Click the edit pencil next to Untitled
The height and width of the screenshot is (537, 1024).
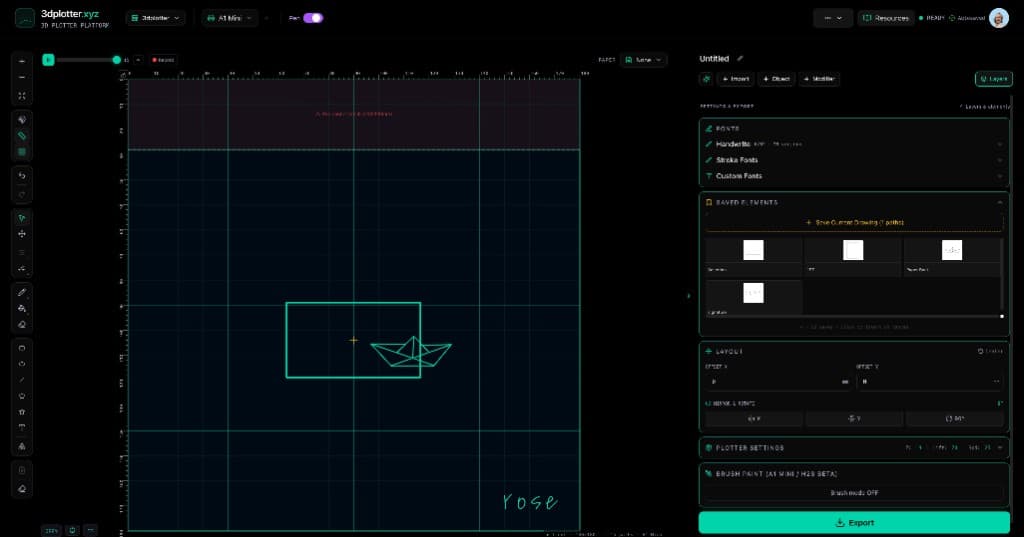pyautogui.click(x=740, y=59)
